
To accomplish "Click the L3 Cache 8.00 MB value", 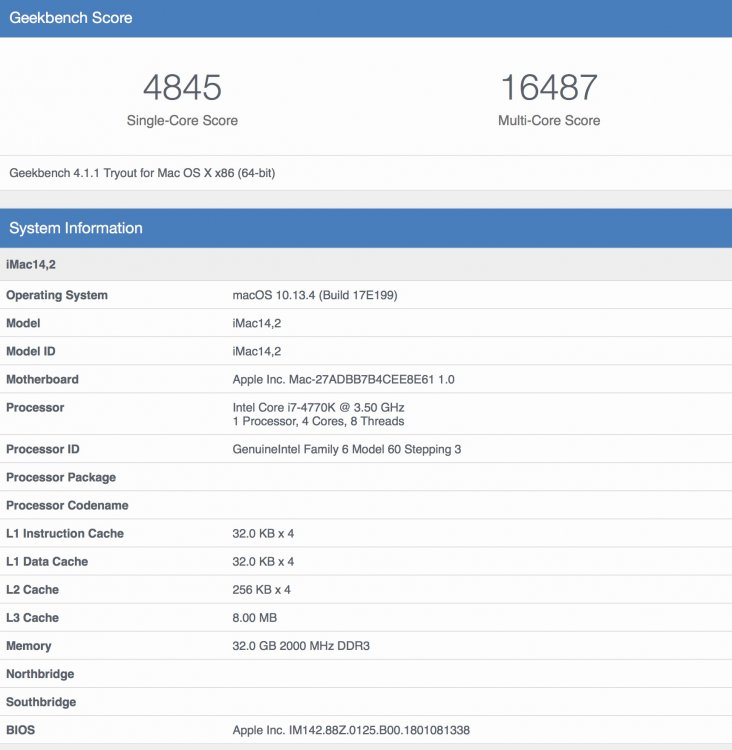I will click(255, 618).
